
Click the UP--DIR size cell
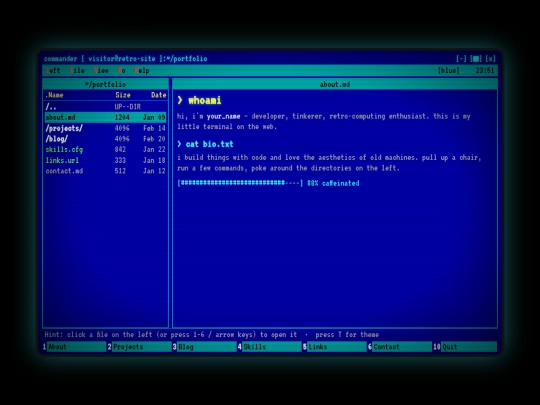click(128, 107)
